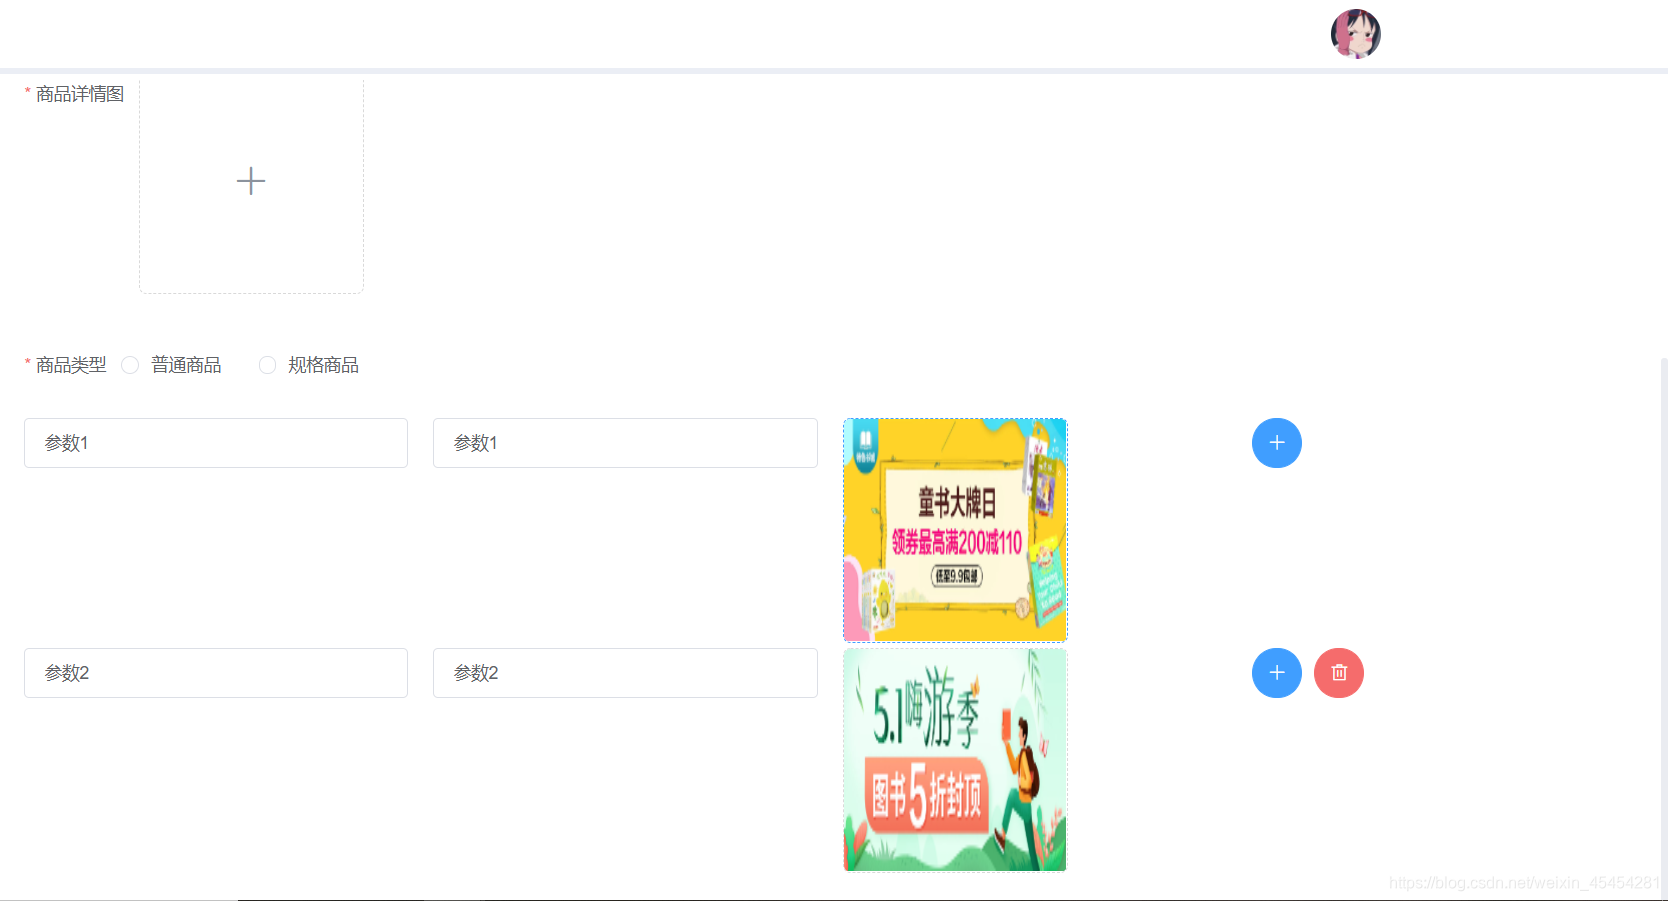Delete the 参数2 row with red trash button
The image size is (1668, 901).
point(1339,673)
